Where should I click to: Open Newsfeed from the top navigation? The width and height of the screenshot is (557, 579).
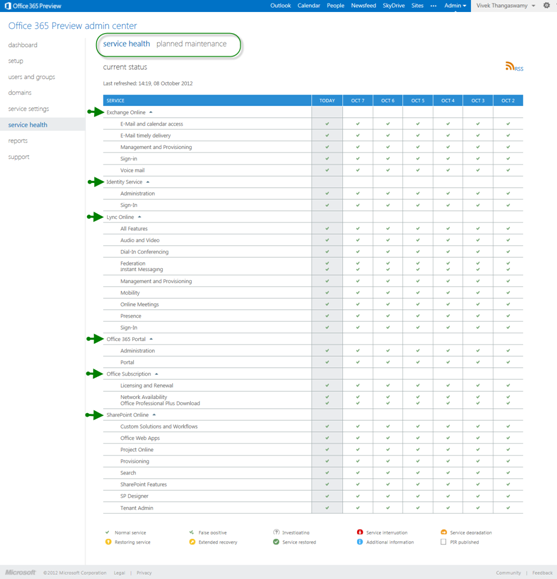[363, 6]
